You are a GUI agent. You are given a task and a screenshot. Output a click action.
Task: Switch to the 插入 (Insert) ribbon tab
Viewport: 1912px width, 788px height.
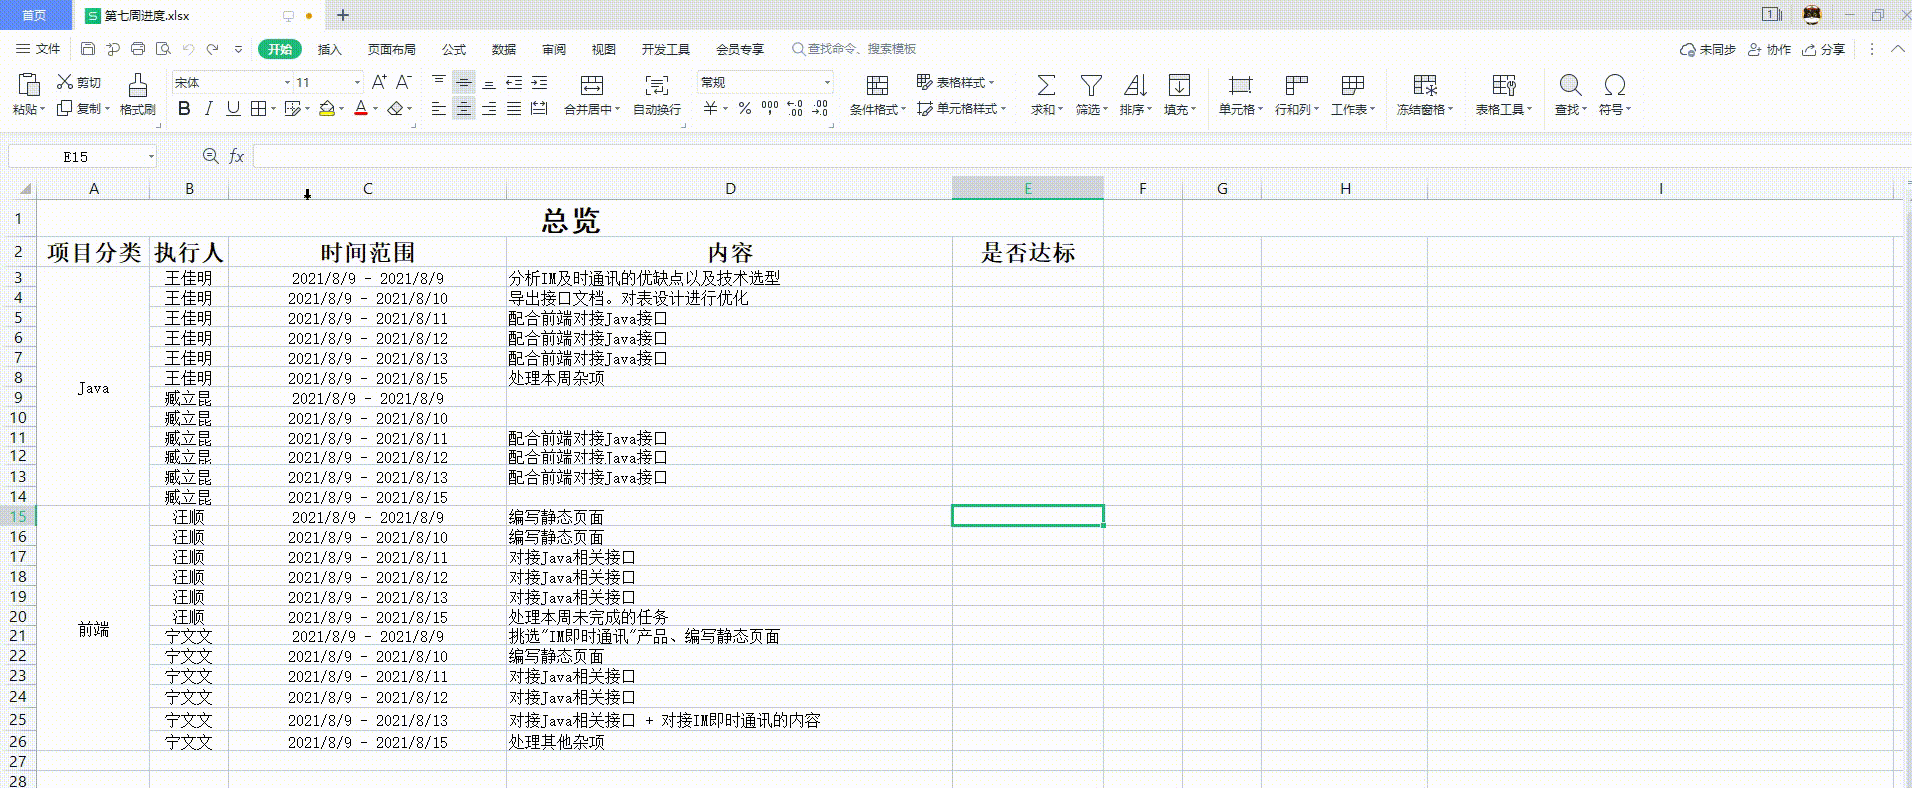[x=329, y=49]
